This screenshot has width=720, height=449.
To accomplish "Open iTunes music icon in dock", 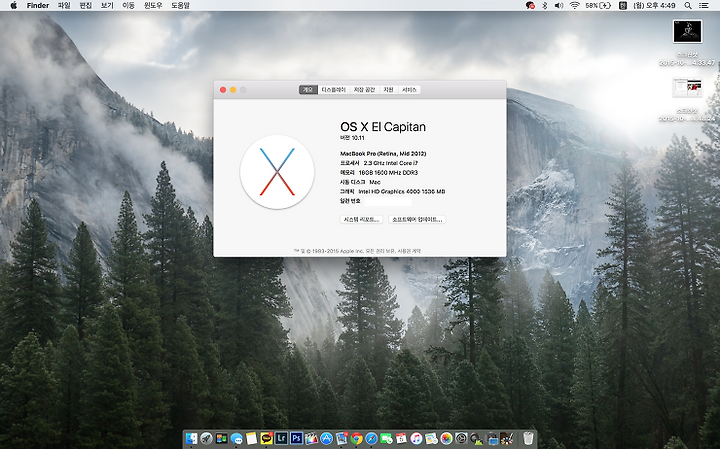I will (x=416, y=438).
